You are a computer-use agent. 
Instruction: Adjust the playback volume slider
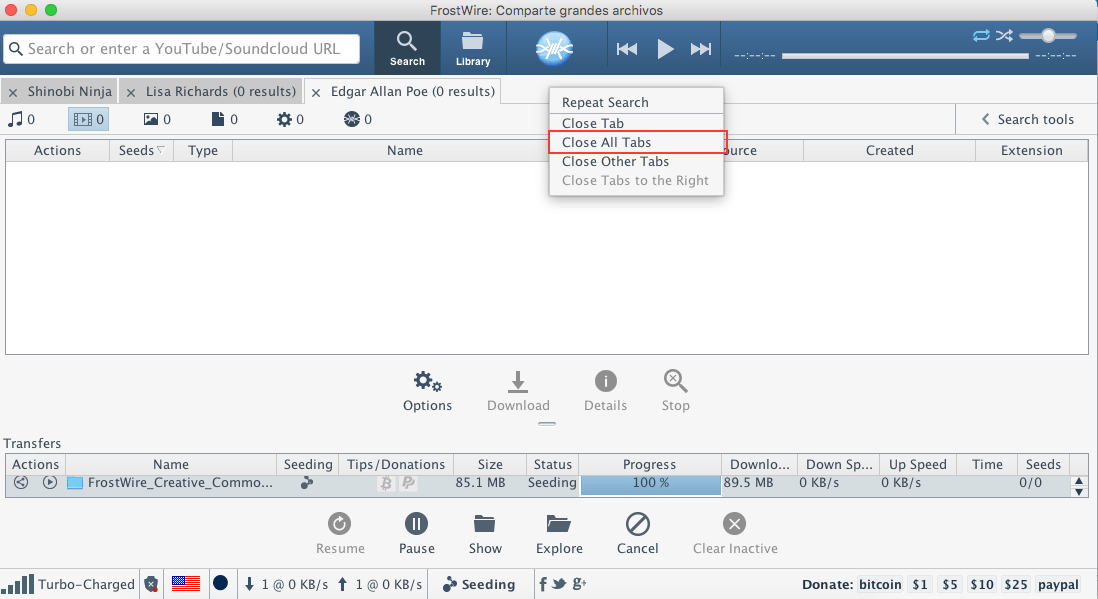[1046, 35]
